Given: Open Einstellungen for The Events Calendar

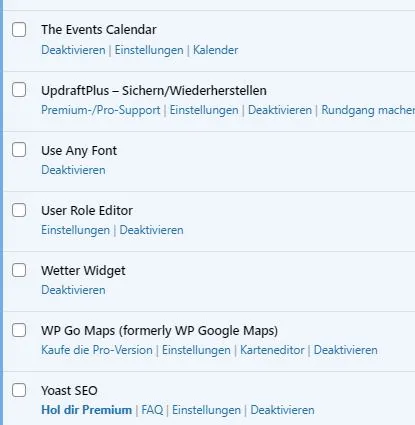Looking at the screenshot, I should (x=149, y=50).
